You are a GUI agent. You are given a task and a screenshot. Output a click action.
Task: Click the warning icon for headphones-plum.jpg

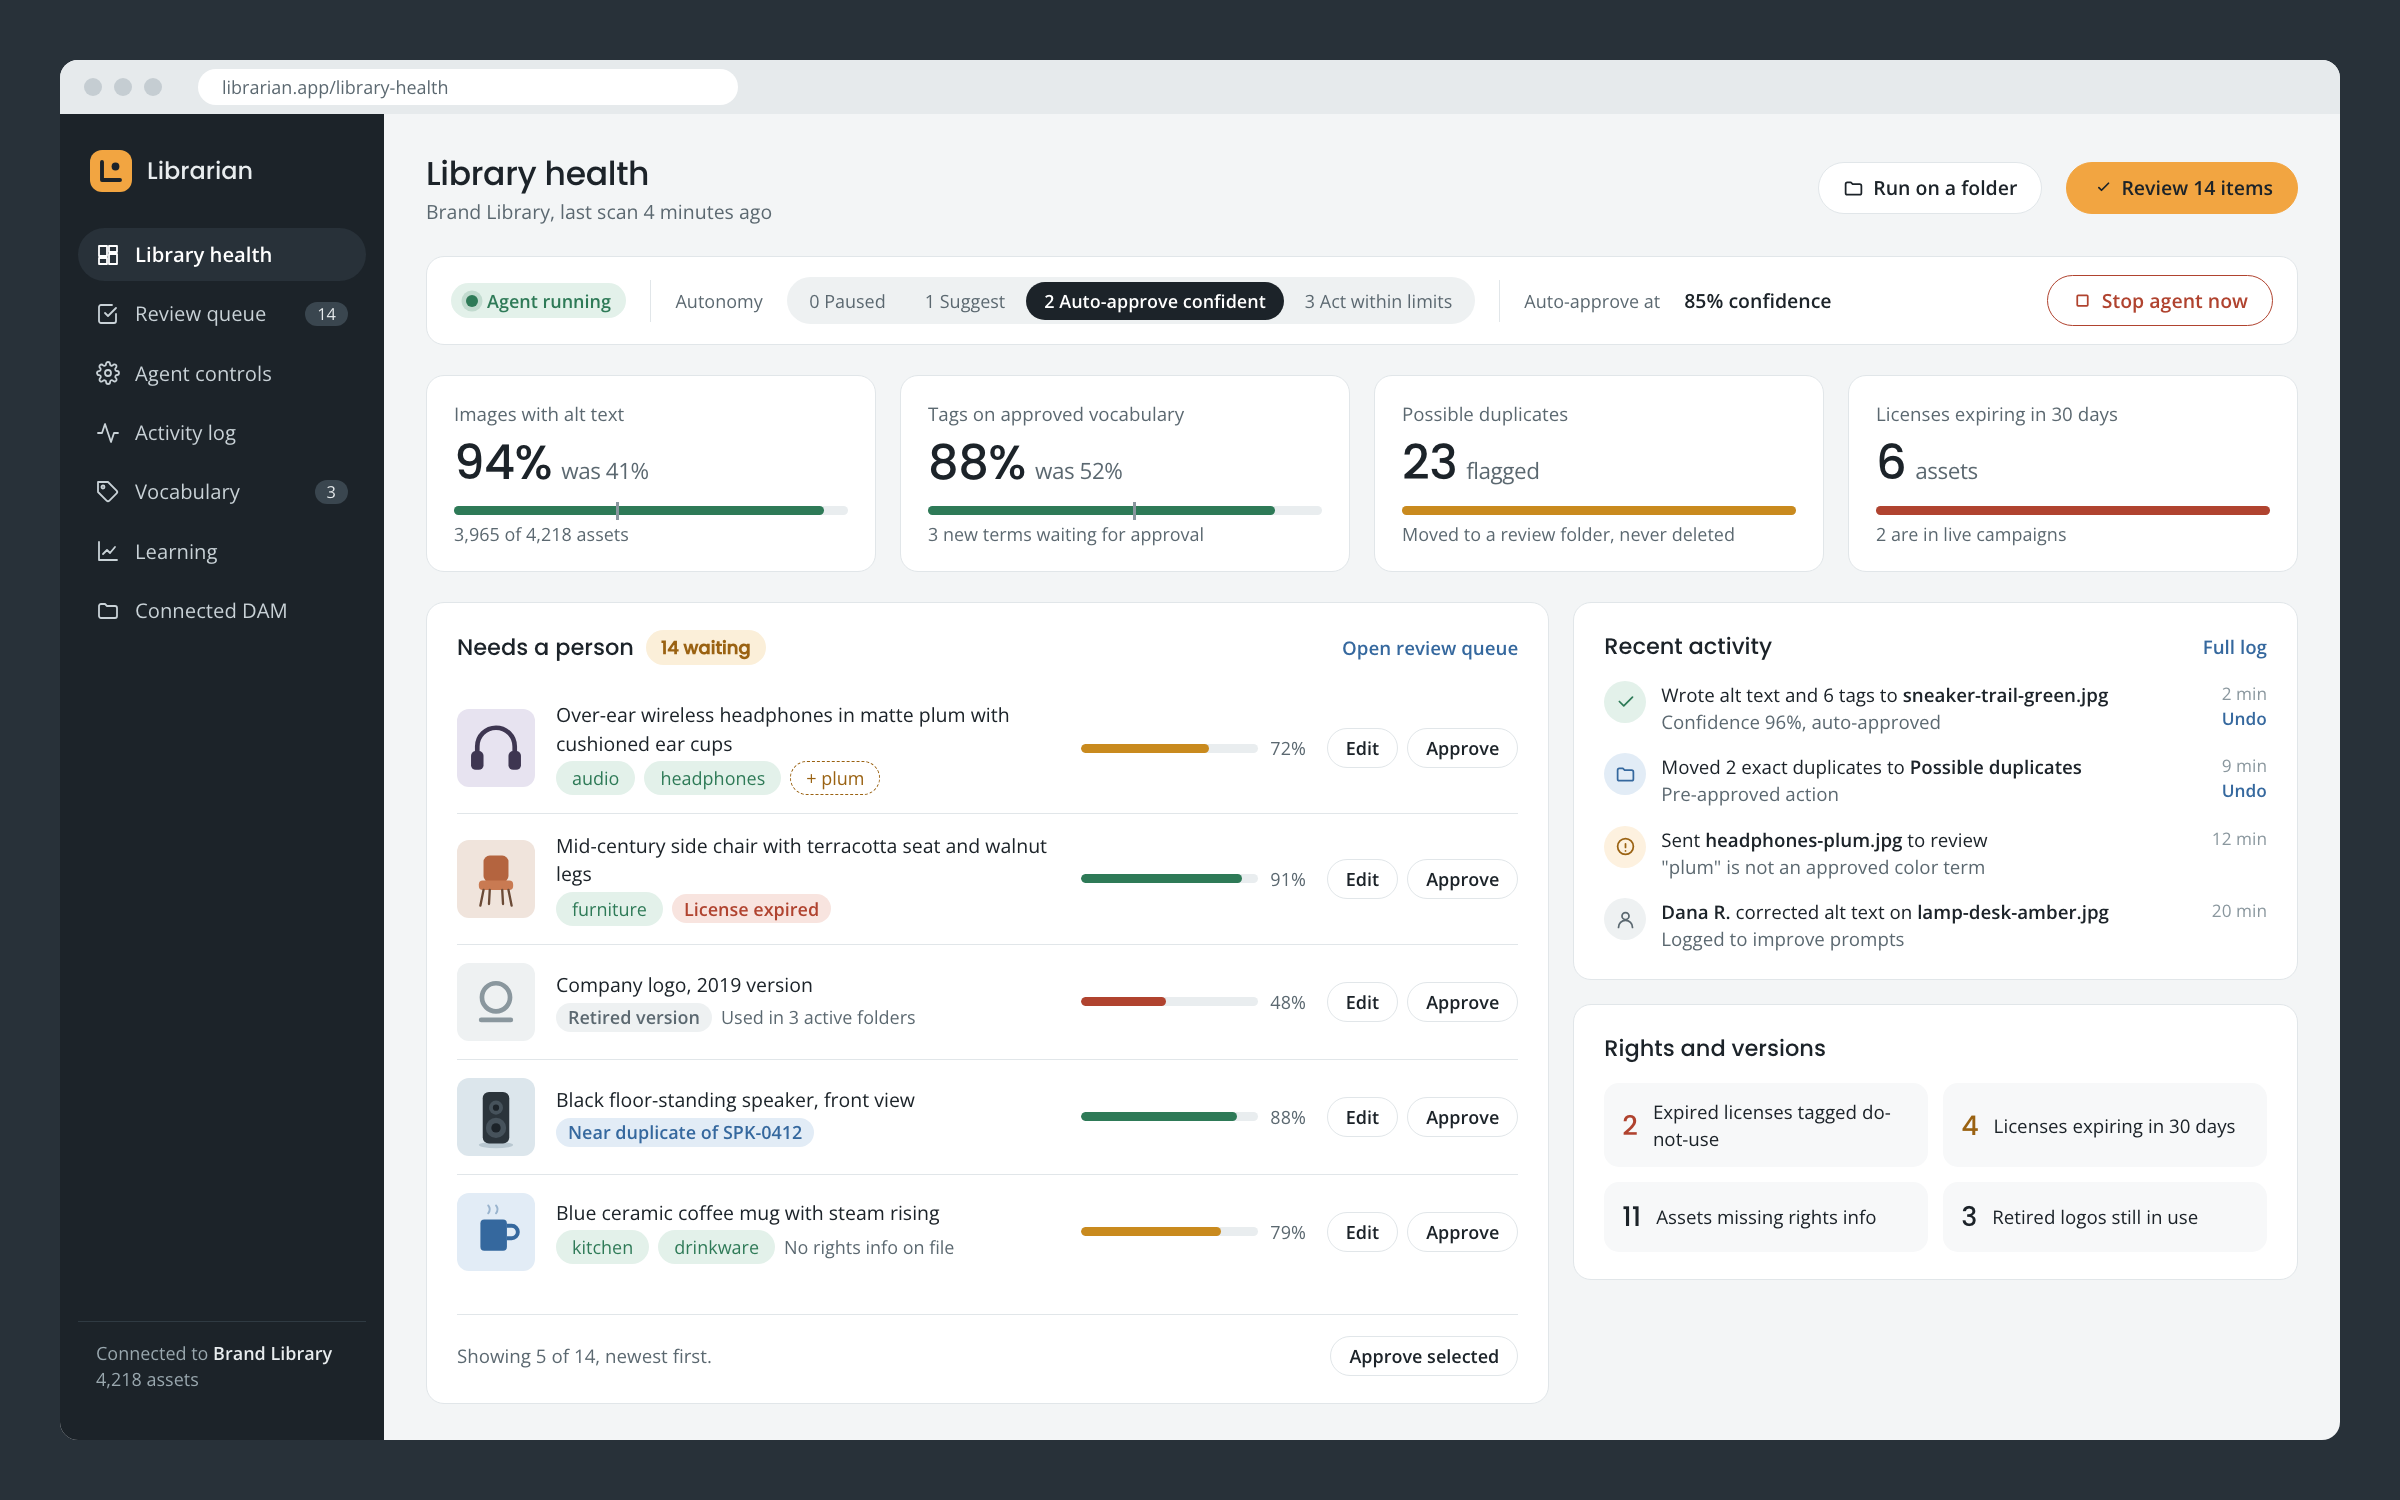(1625, 847)
